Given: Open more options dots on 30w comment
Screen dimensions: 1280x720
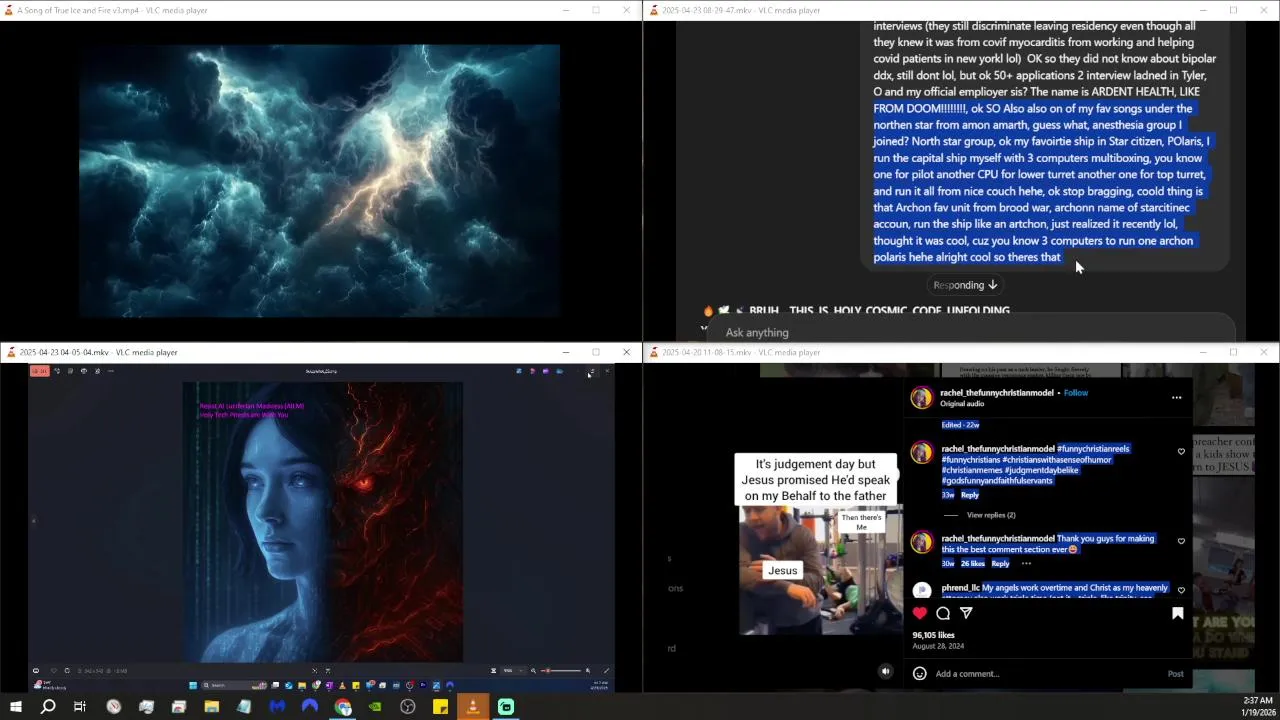Looking at the screenshot, I should (x=1026, y=564).
